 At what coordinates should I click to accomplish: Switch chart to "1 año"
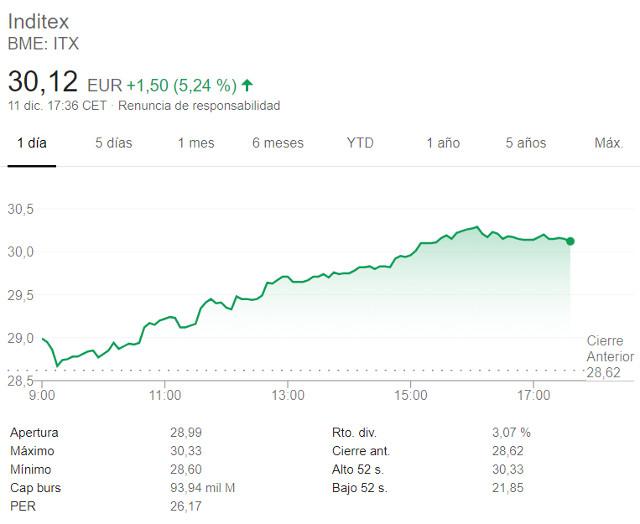[x=443, y=143]
